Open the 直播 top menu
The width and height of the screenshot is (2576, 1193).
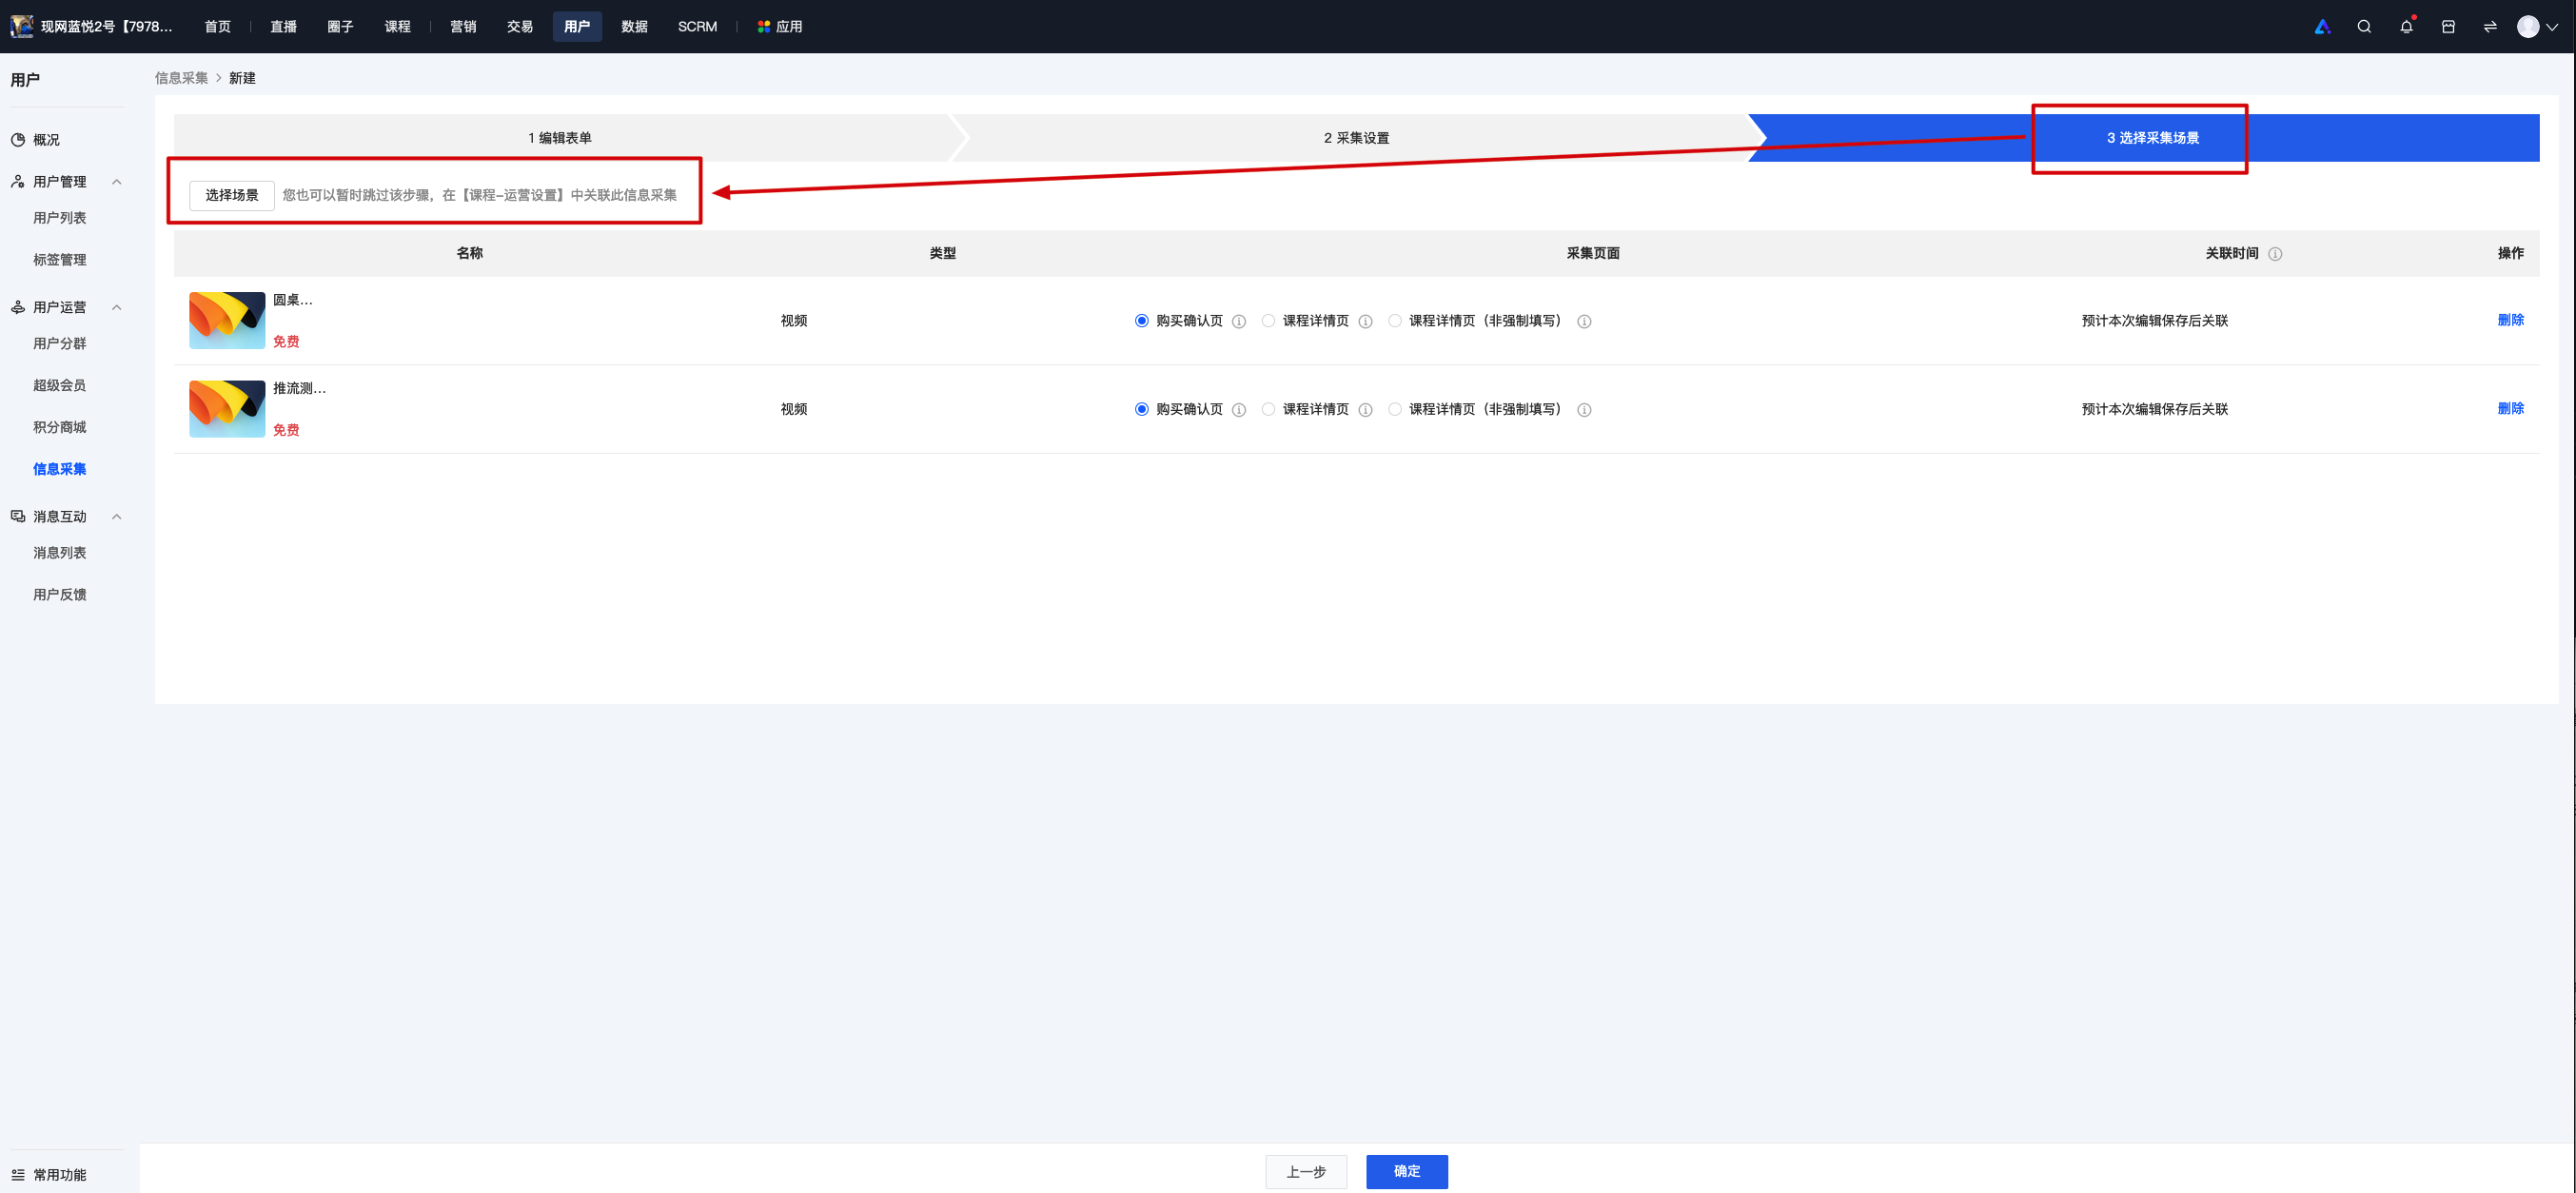283,27
